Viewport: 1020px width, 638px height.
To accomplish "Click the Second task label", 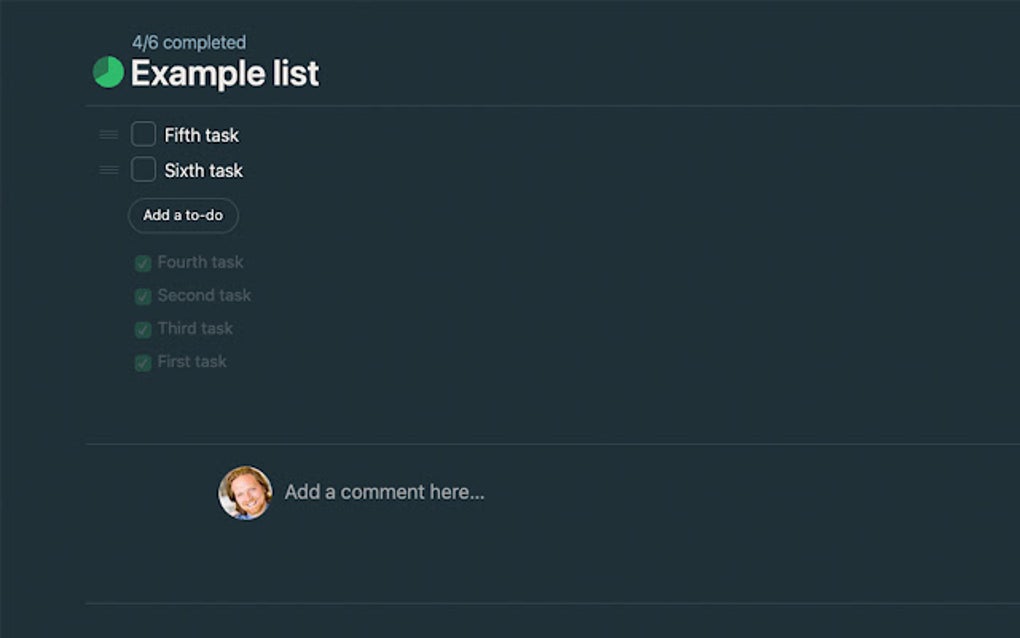I will [203, 296].
